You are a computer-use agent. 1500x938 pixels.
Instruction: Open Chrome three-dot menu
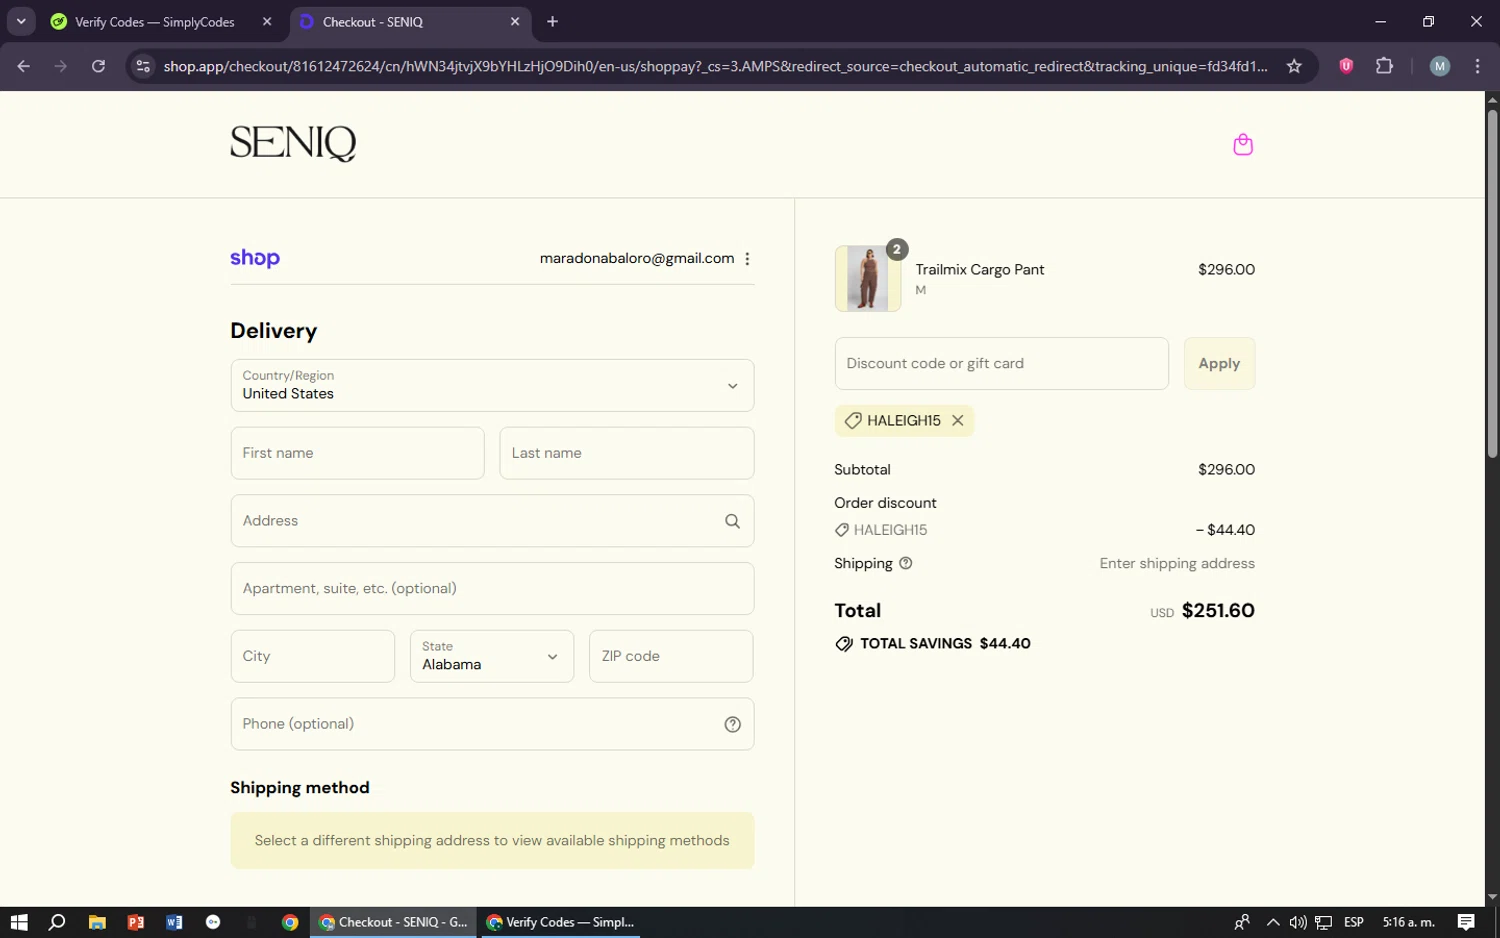[x=1477, y=66]
